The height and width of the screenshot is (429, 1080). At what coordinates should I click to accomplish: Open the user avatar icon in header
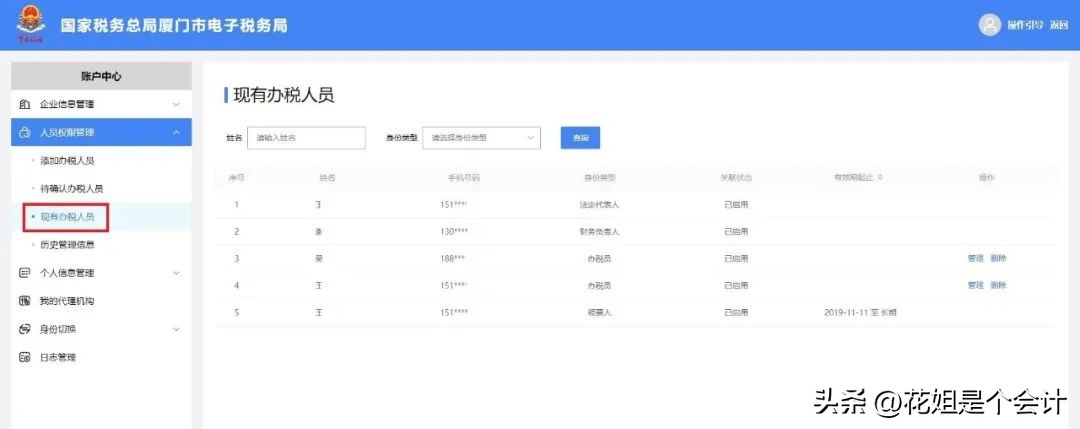(x=989, y=25)
